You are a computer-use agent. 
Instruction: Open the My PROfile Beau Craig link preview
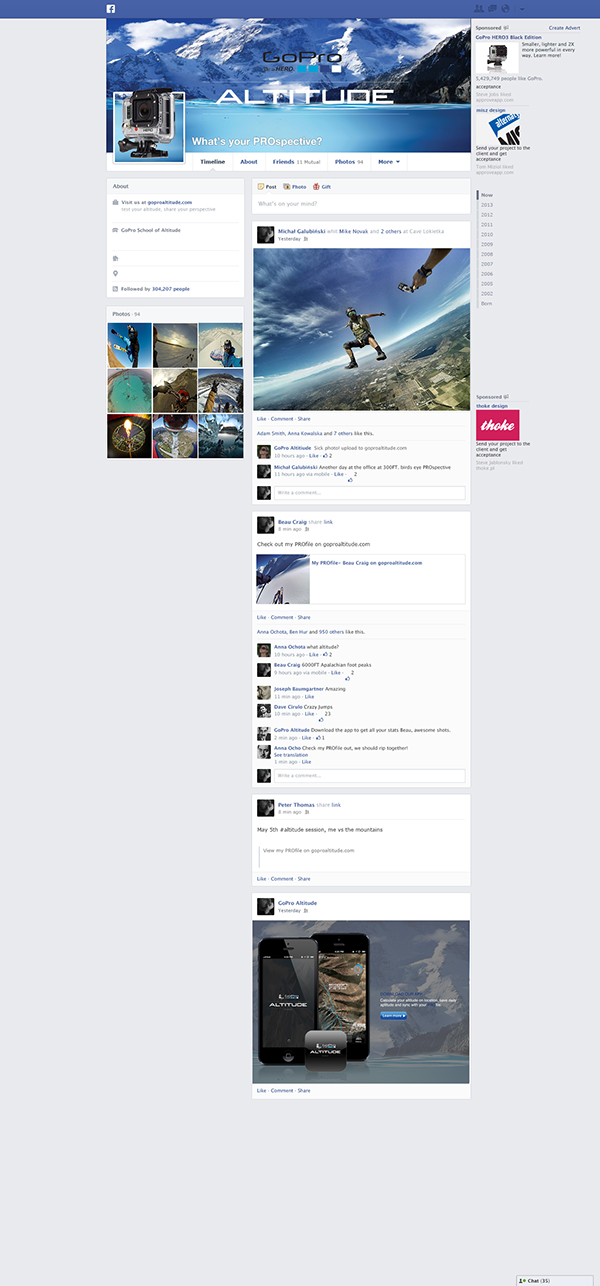pyautogui.click(x=366, y=563)
